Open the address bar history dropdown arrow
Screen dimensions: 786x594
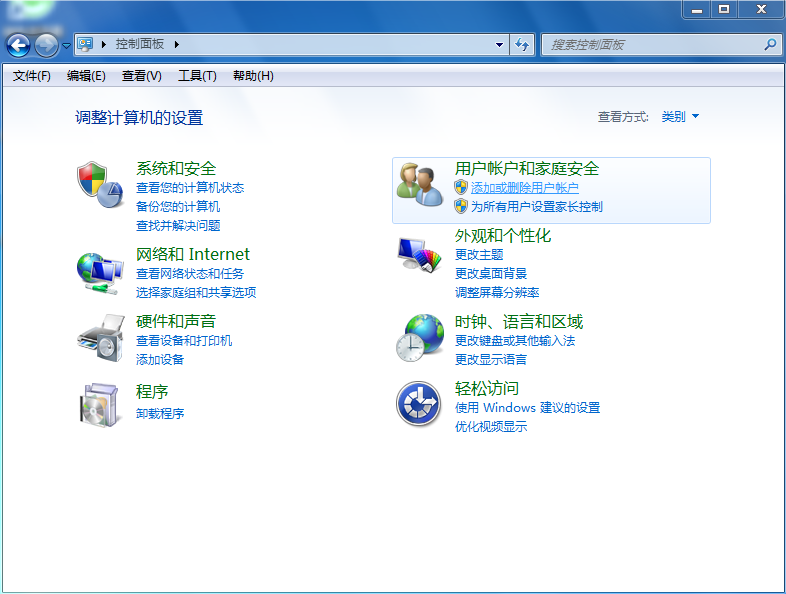coord(500,45)
